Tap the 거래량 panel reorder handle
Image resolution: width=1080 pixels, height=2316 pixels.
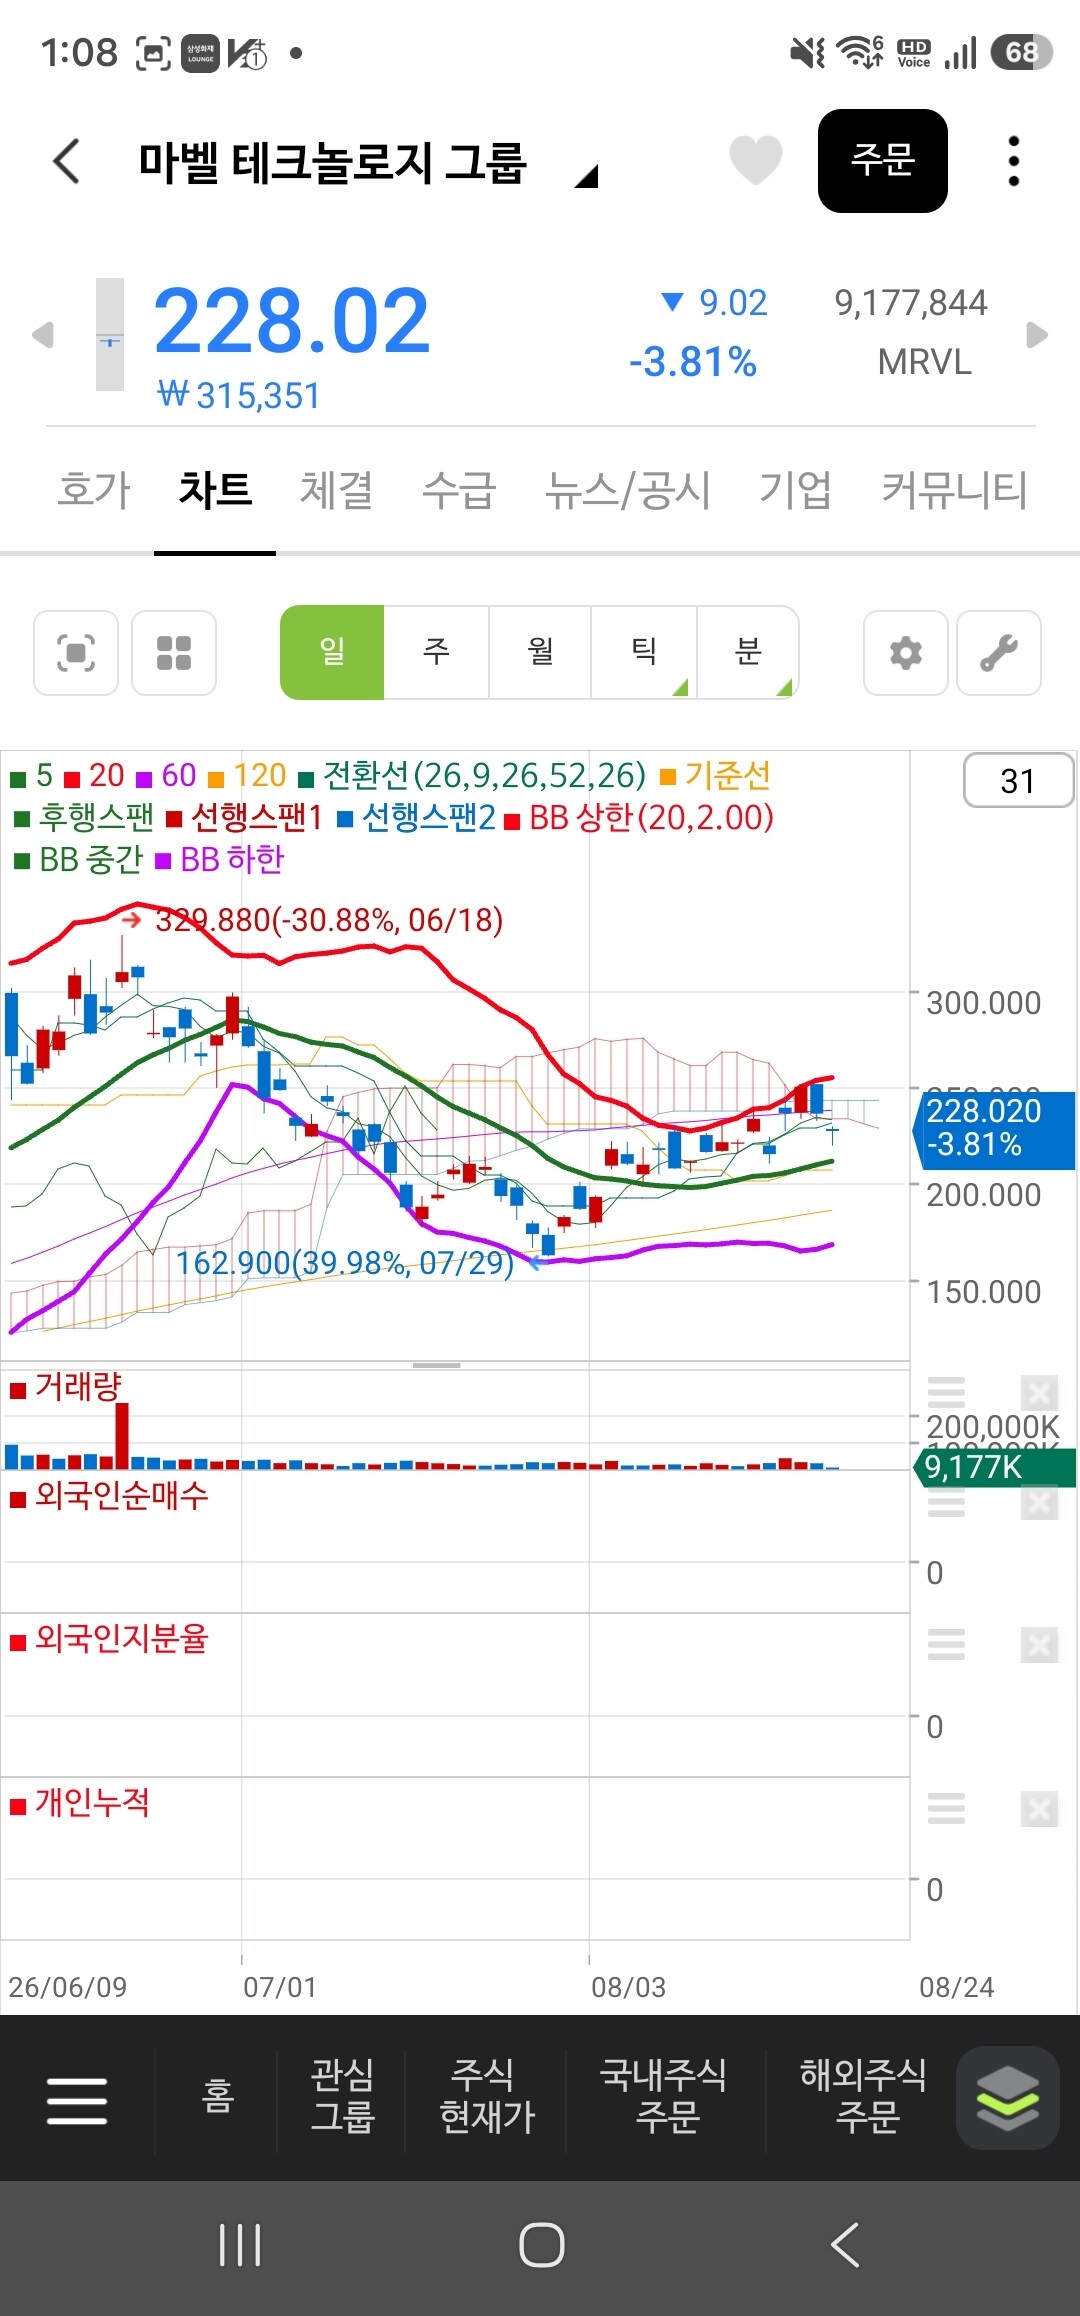[x=946, y=1392]
